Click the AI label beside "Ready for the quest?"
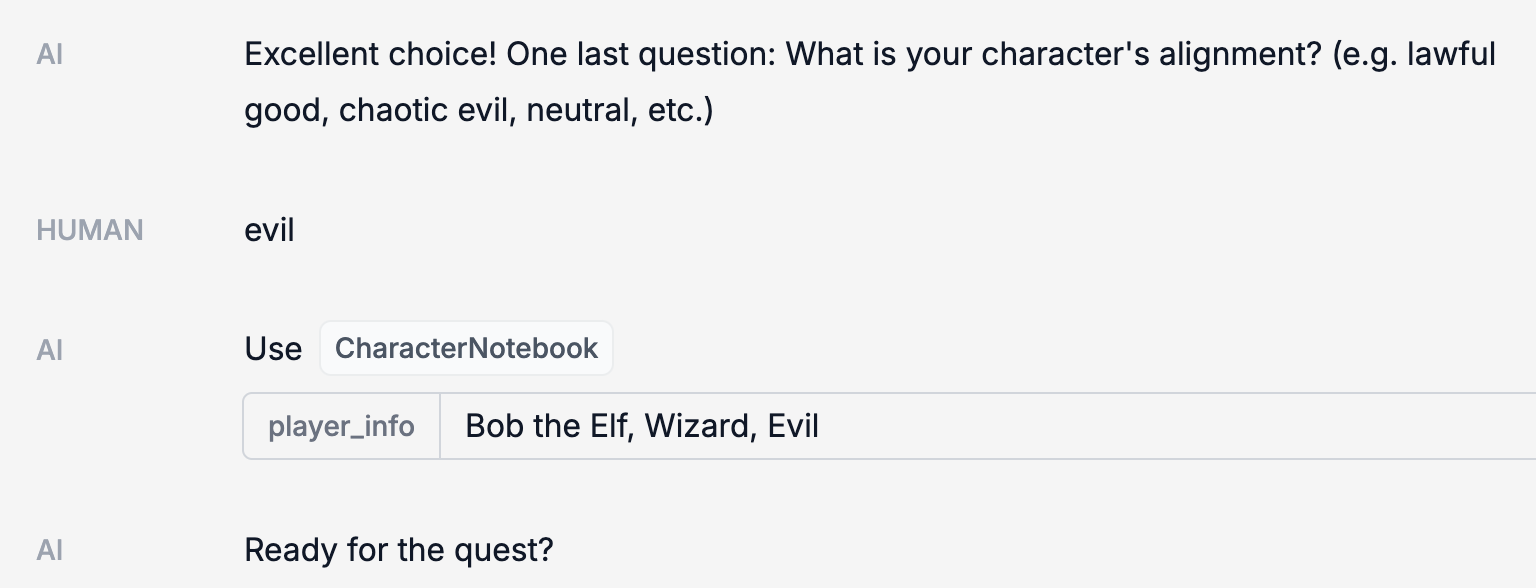The width and height of the screenshot is (1536, 588). 50,550
